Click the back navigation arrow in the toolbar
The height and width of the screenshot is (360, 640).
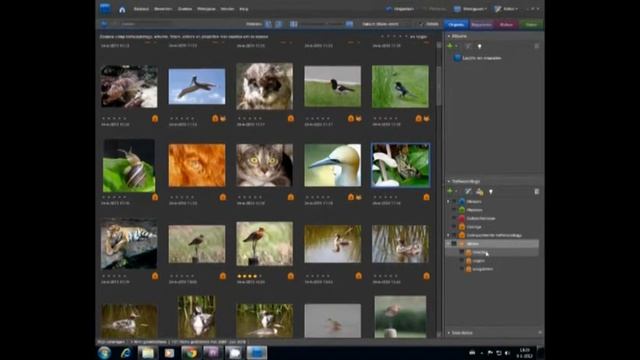pos(104,24)
